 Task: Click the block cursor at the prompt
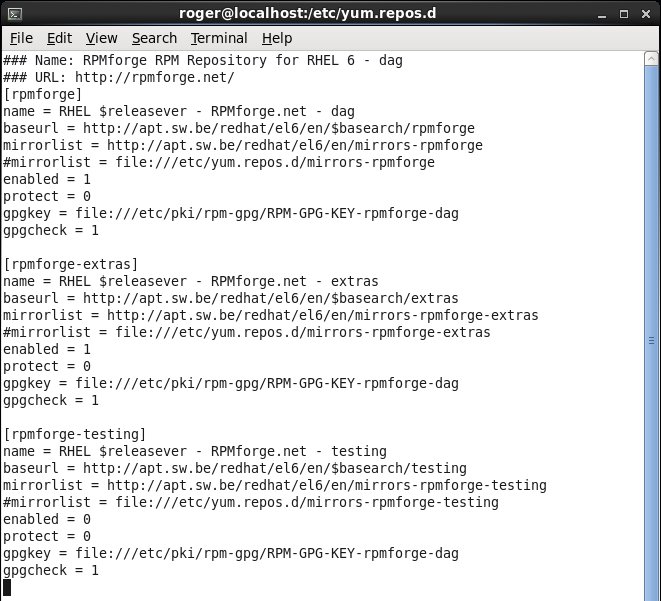[7, 588]
